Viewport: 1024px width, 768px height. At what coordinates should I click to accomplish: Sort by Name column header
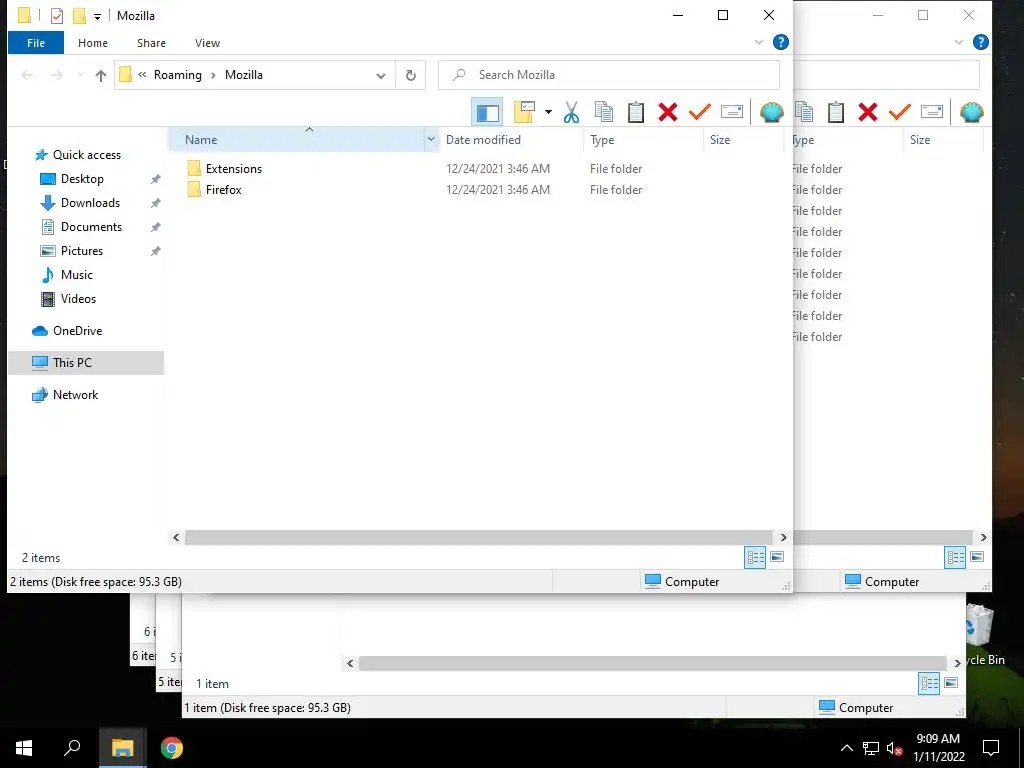(x=297, y=140)
